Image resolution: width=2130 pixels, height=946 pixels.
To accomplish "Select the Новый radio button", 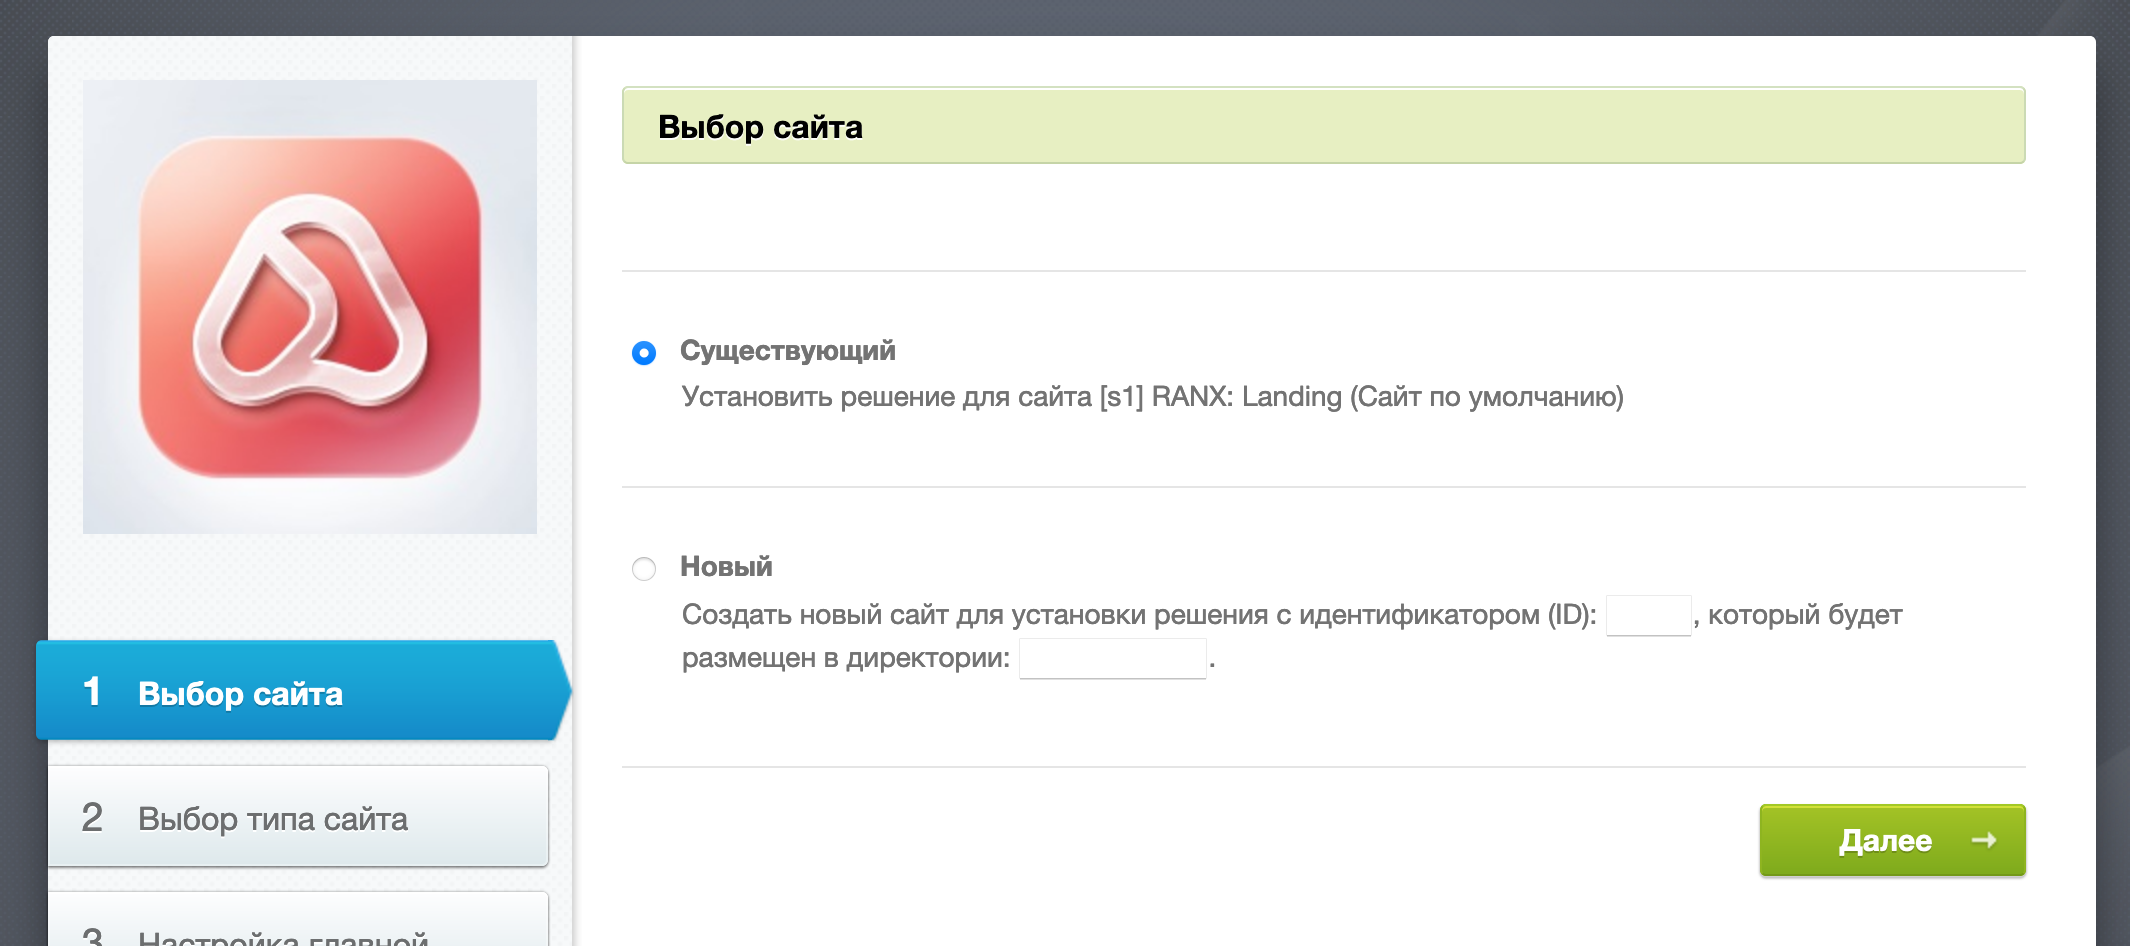I will (x=644, y=569).
